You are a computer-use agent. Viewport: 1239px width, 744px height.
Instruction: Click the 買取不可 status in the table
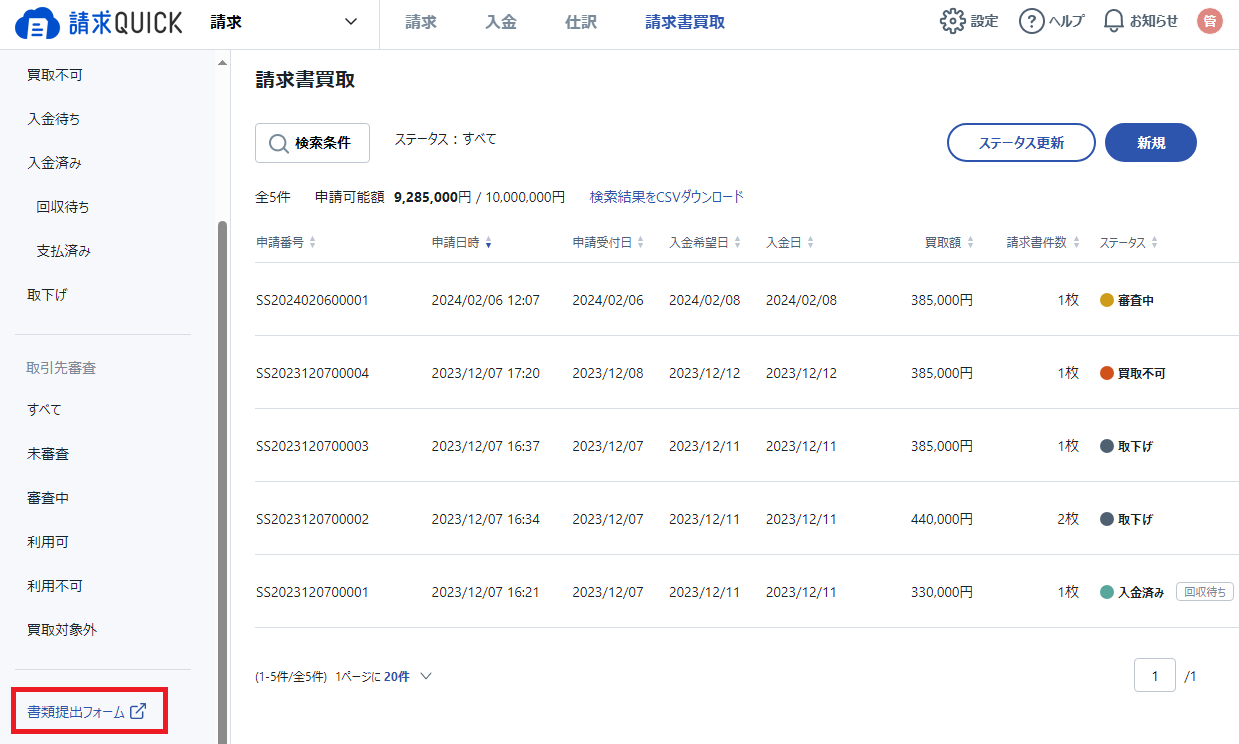tap(1133, 373)
